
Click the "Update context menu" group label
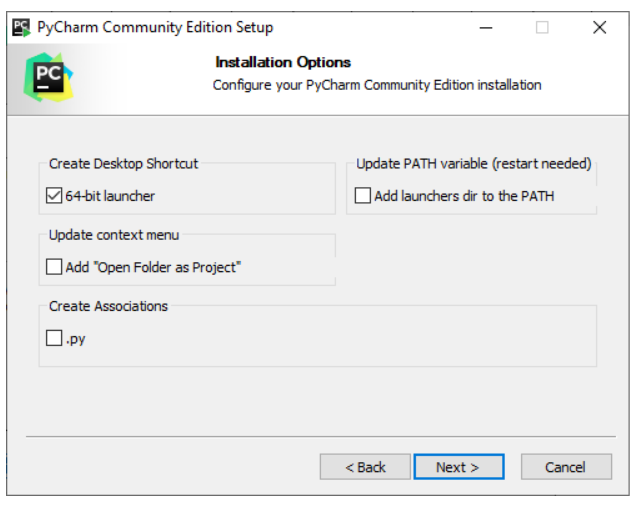114,235
